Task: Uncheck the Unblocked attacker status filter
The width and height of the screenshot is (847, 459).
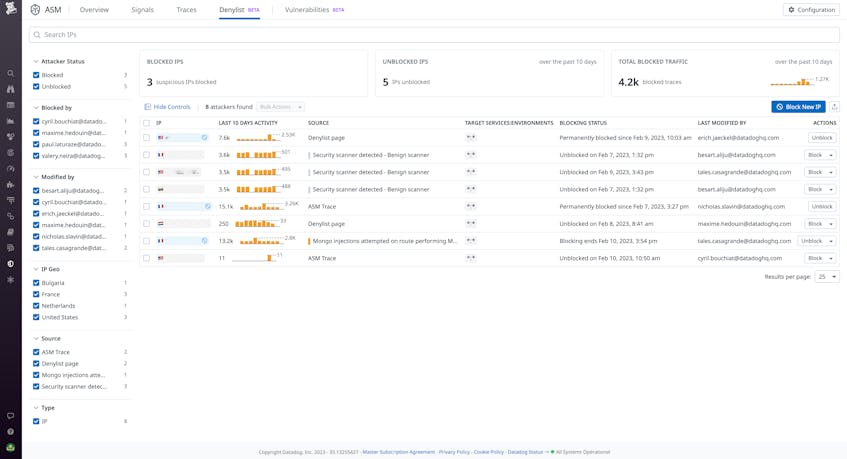Action: [x=36, y=86]
